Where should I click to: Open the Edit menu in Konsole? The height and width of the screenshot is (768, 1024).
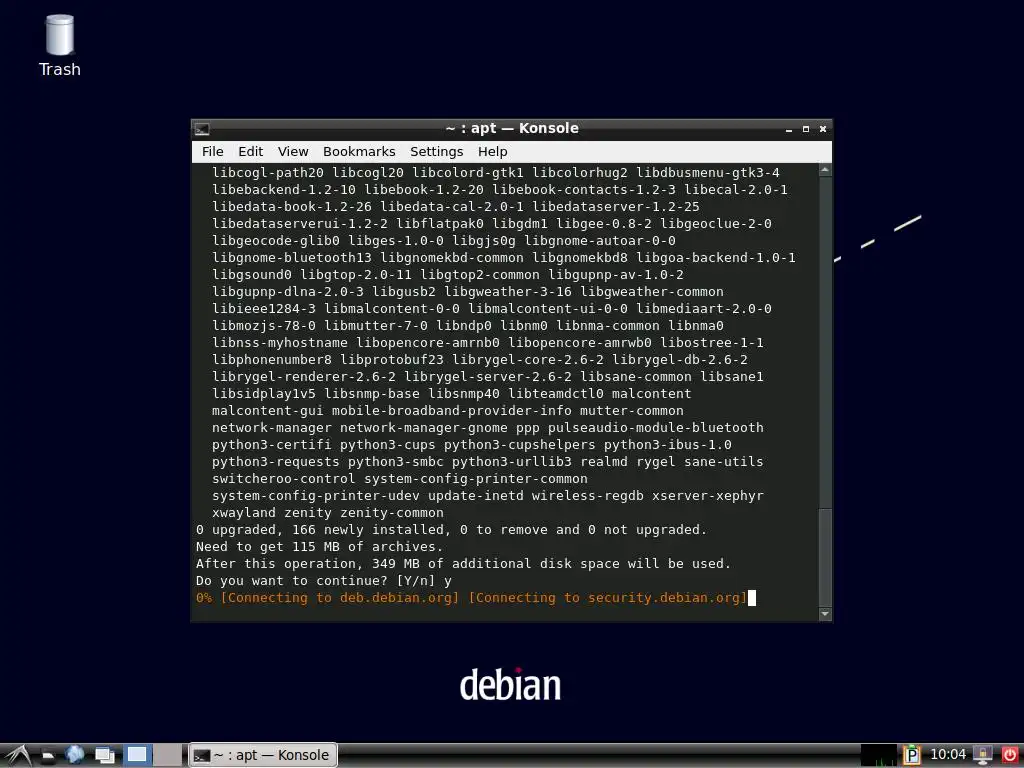click(250, 152)
